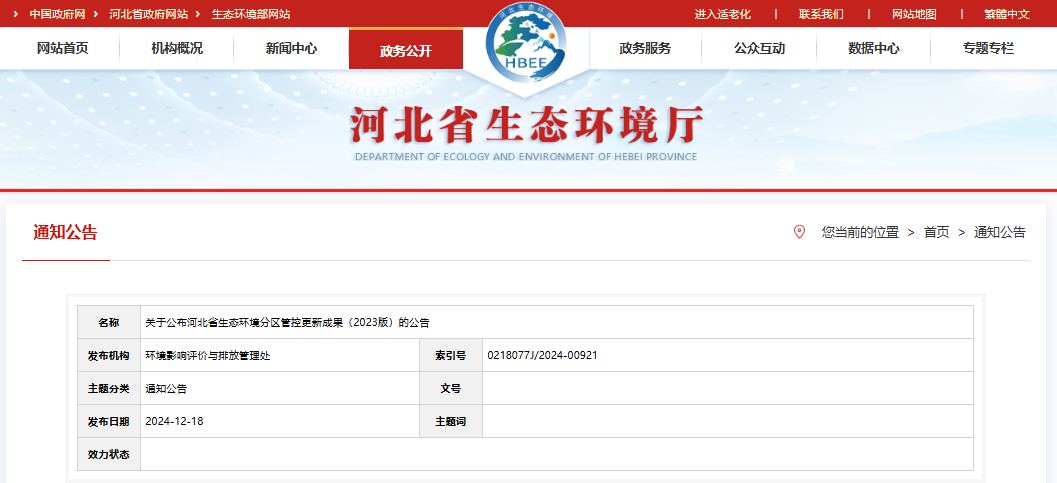Screen dimensions: 1057x483
Task: Open 机构概况 menu
Action: coord(177,49)
